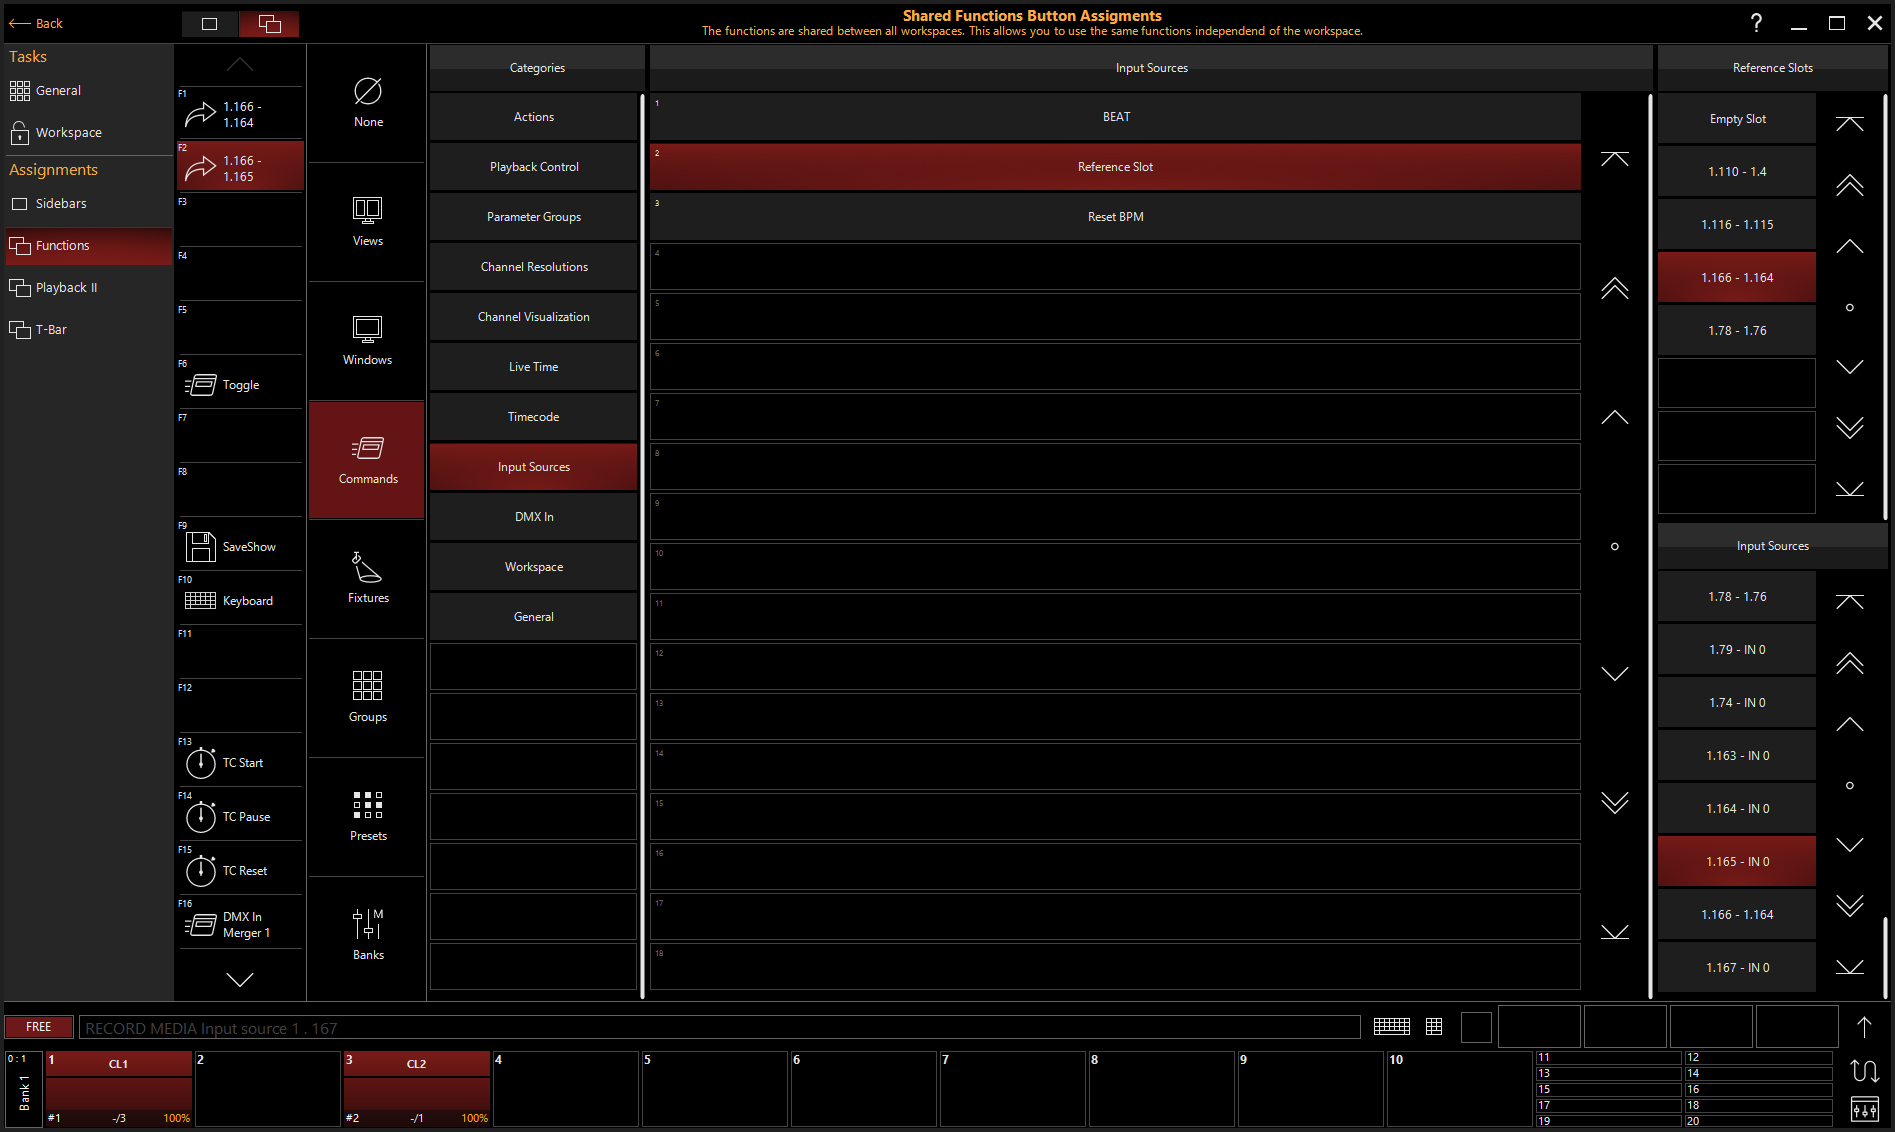Open Functions assignments
Screen dimensions: 1895x1132
click(x=88, y=245)
